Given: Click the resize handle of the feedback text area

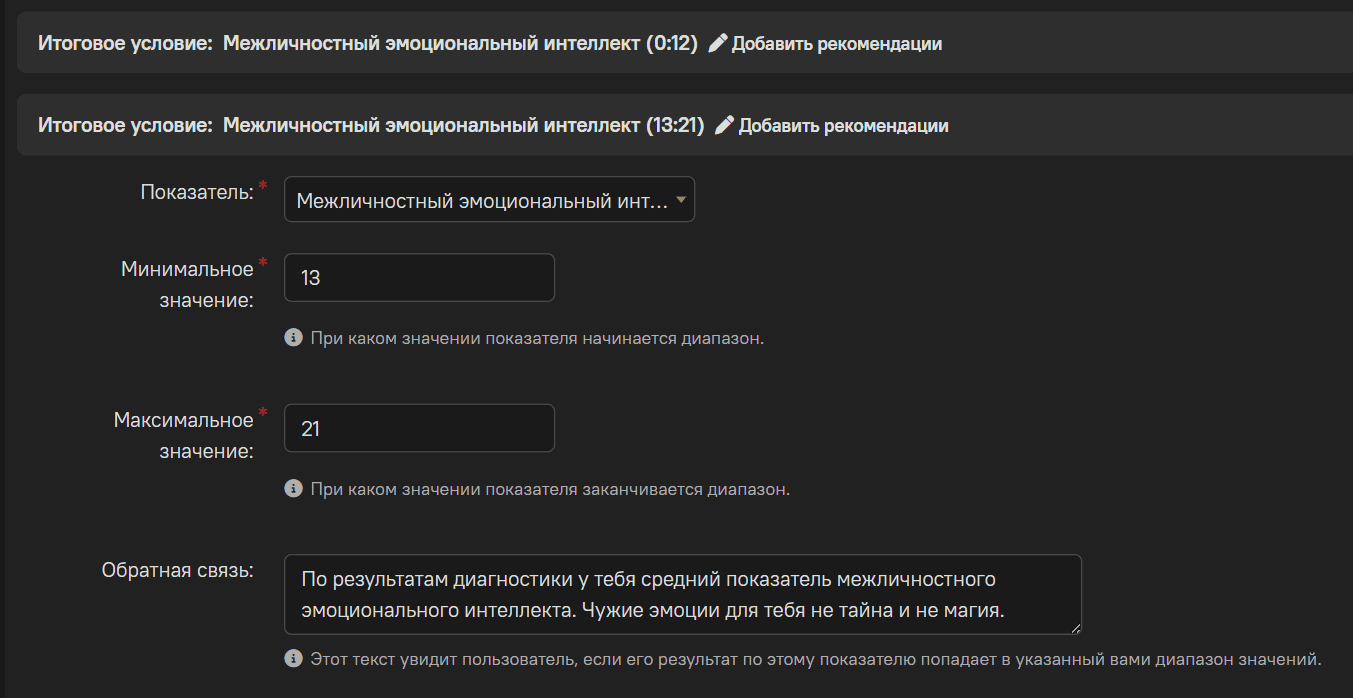Looking at the screenshot, I should click(x=1075, y=628).
